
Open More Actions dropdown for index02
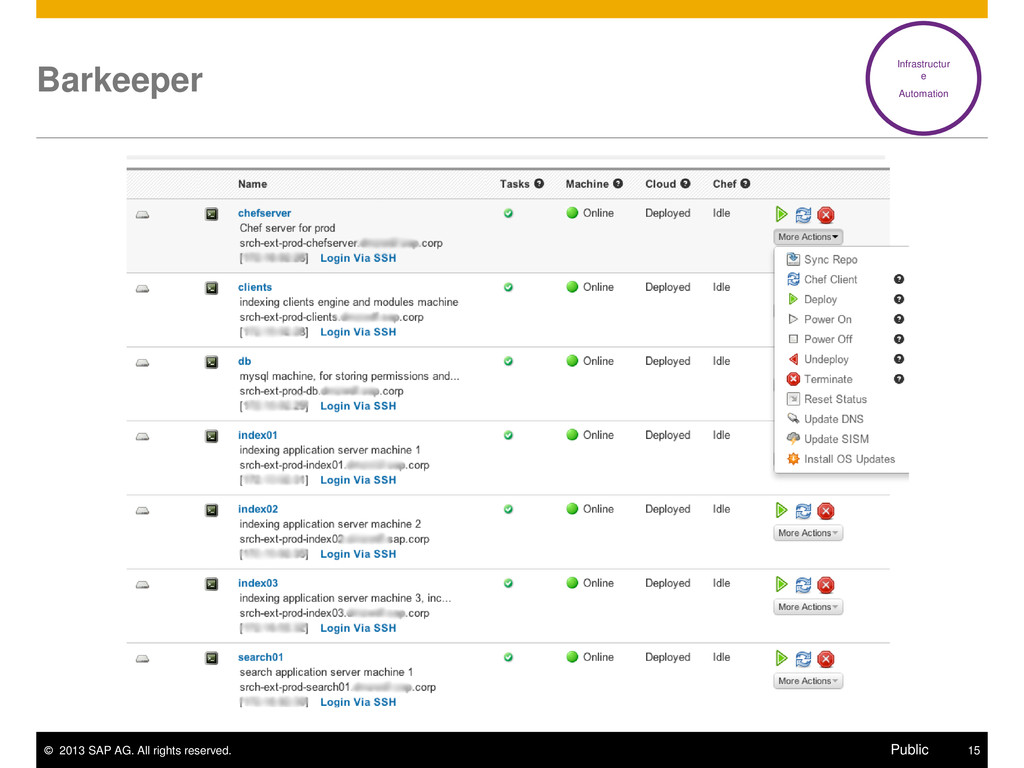click(808, 533)
